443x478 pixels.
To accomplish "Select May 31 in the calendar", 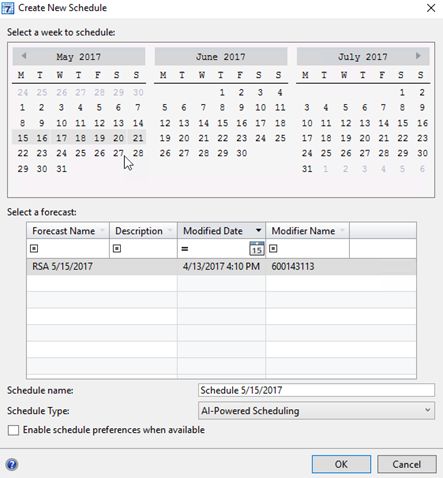I will (61, 169).
